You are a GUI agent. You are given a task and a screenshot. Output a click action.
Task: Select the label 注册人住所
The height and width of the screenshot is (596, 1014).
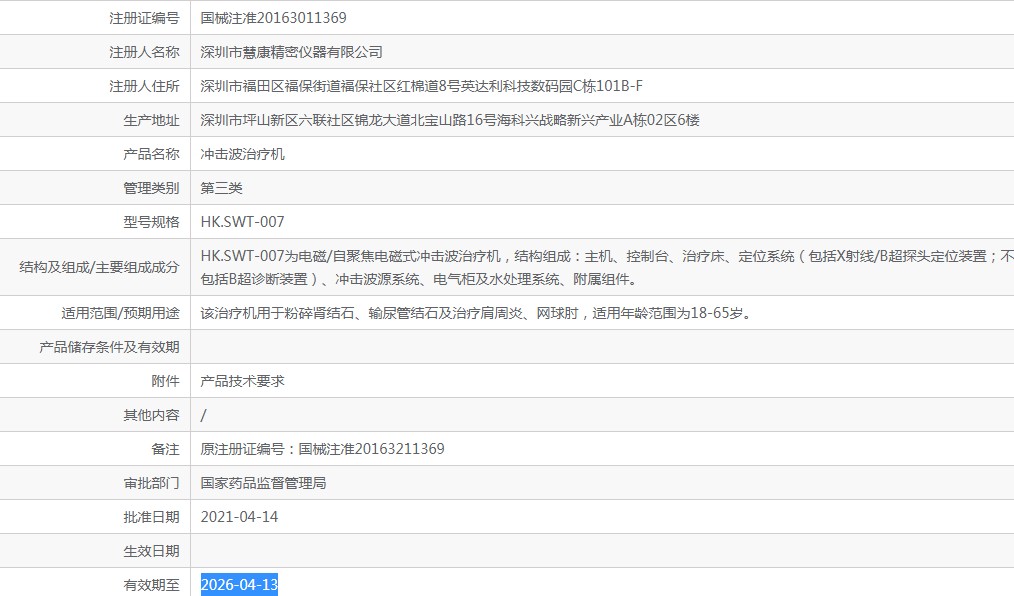point(144,86)
